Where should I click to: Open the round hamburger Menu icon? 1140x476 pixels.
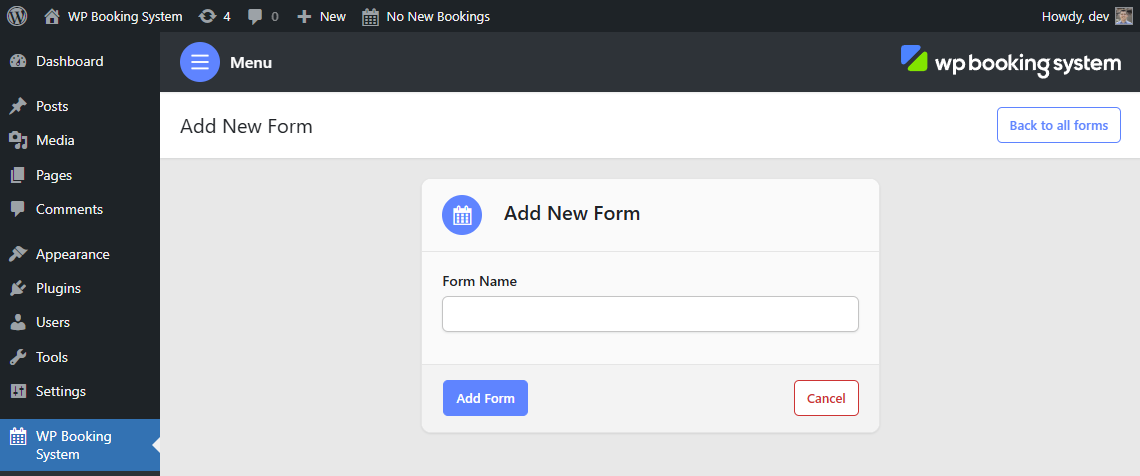200,62
